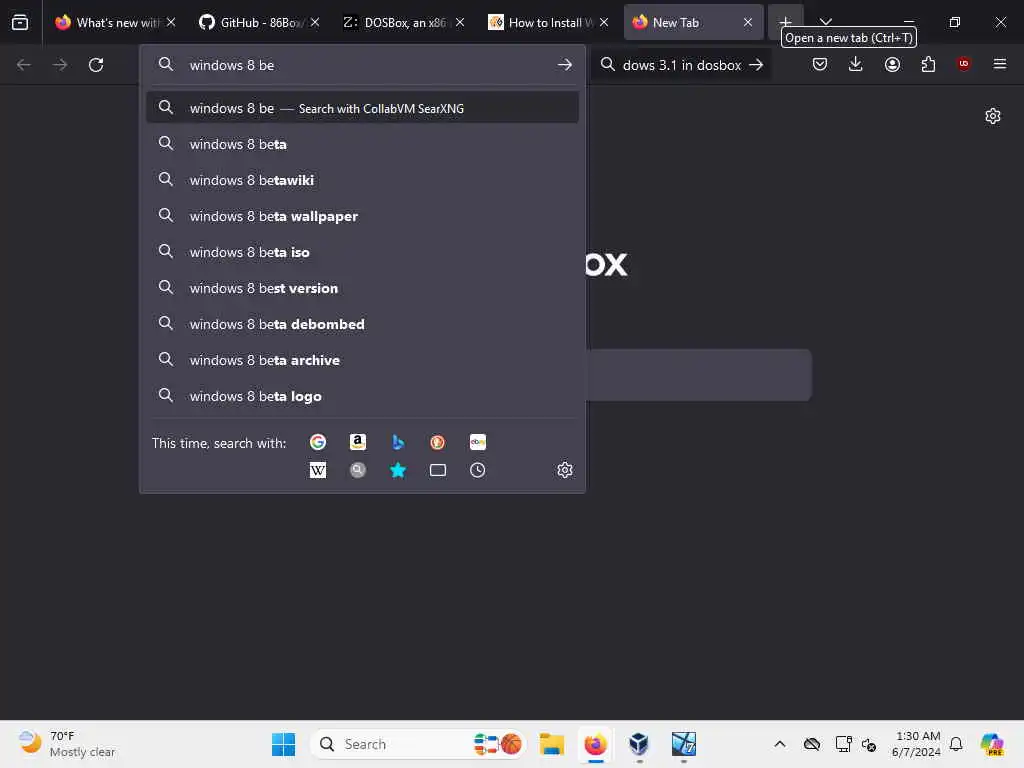Open the weather widget 70°F

67,744
